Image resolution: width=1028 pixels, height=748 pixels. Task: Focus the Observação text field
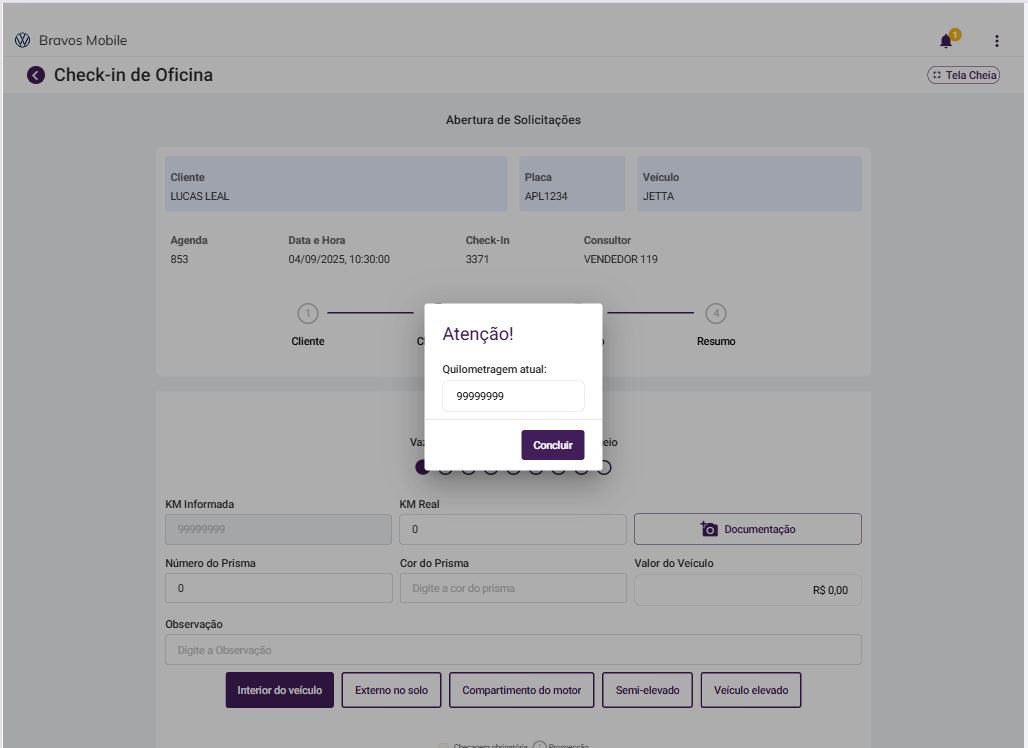pyautogui.click(x=513, y=650)
